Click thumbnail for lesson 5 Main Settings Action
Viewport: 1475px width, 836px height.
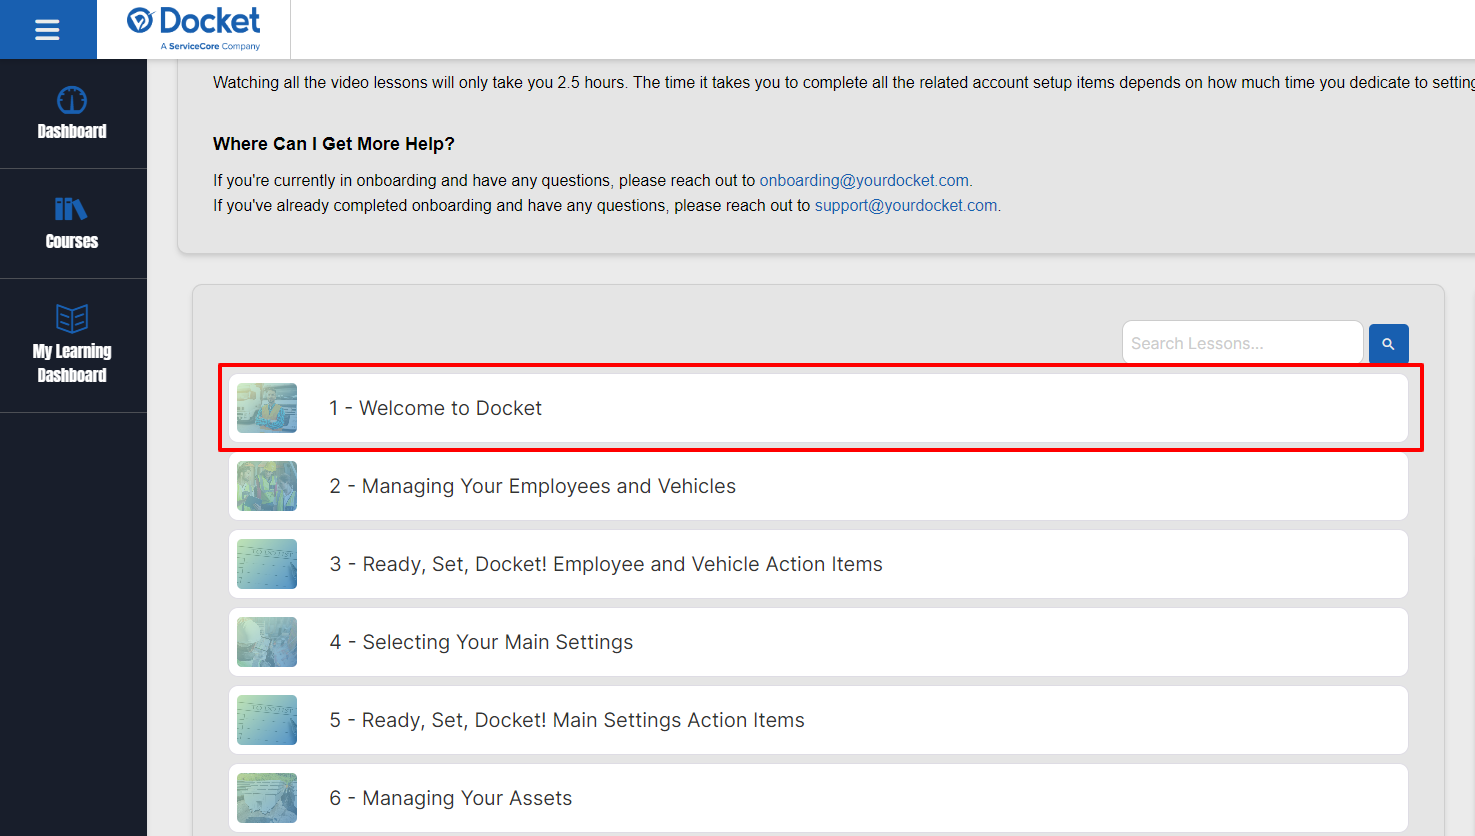click(267, 720)
